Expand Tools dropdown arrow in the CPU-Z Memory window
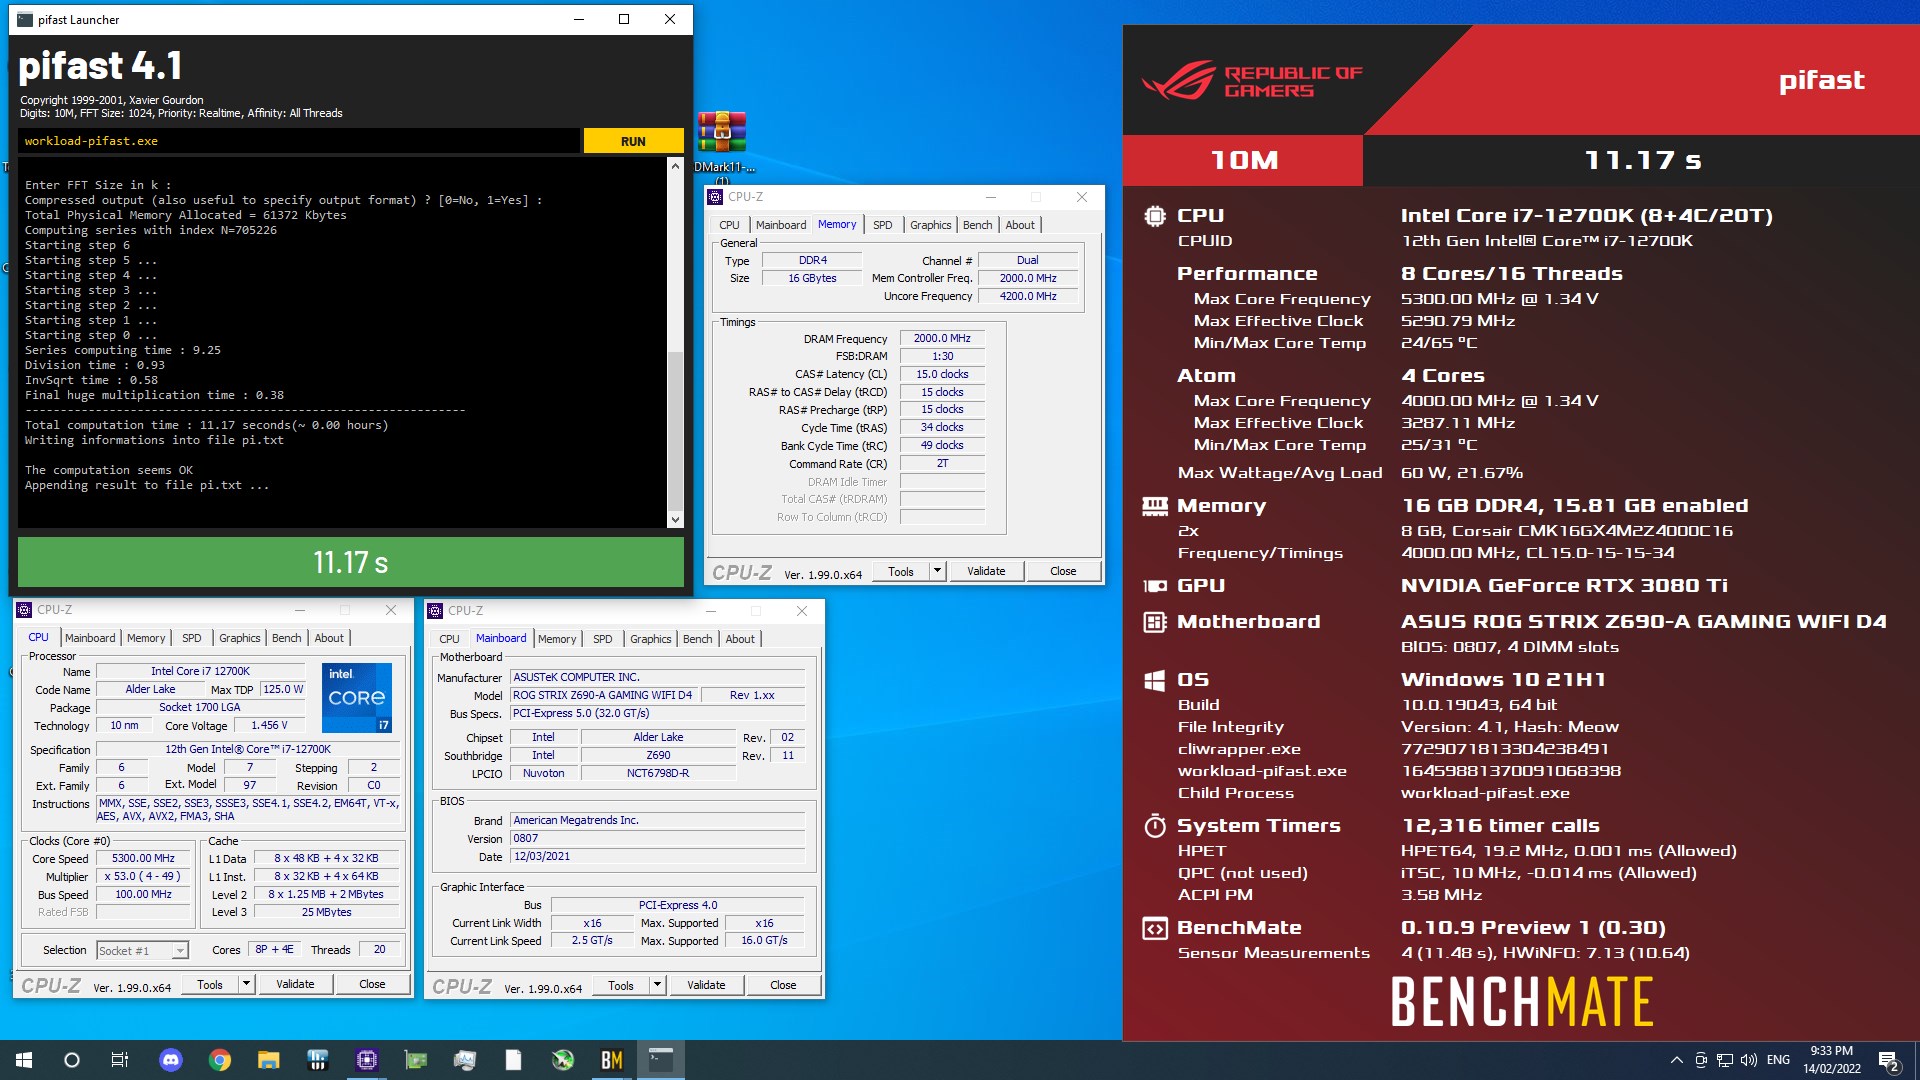Viewport: 1920px width, 1080px height. tap(937, 571)
